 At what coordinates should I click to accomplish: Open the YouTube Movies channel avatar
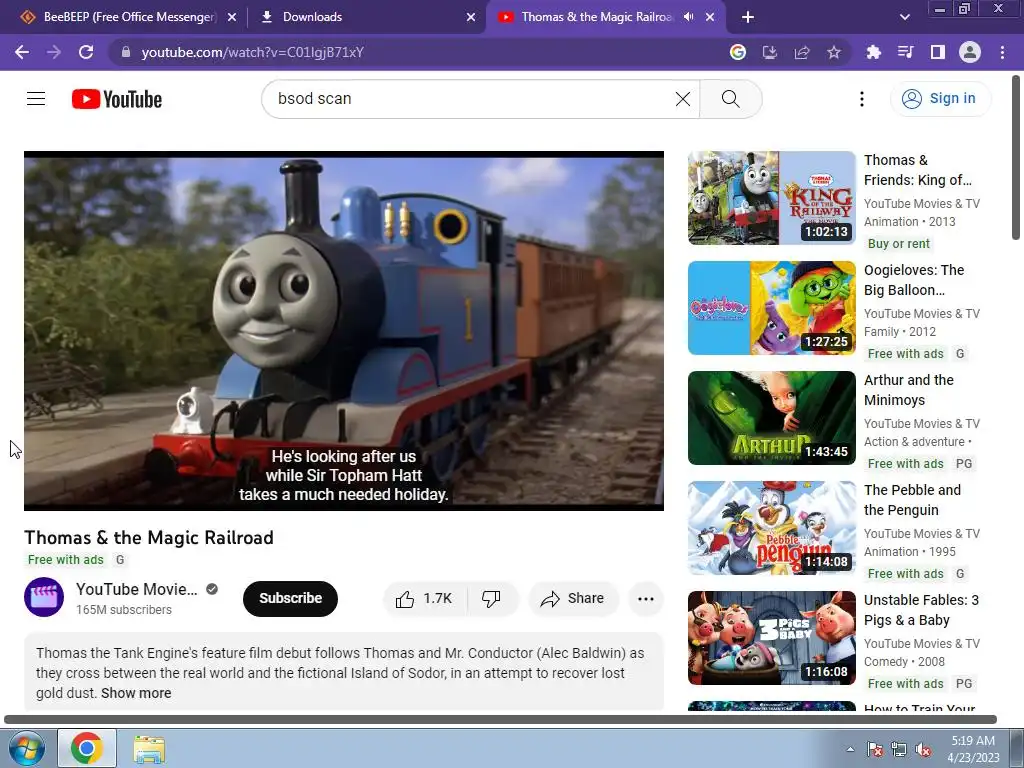(44, 597)
